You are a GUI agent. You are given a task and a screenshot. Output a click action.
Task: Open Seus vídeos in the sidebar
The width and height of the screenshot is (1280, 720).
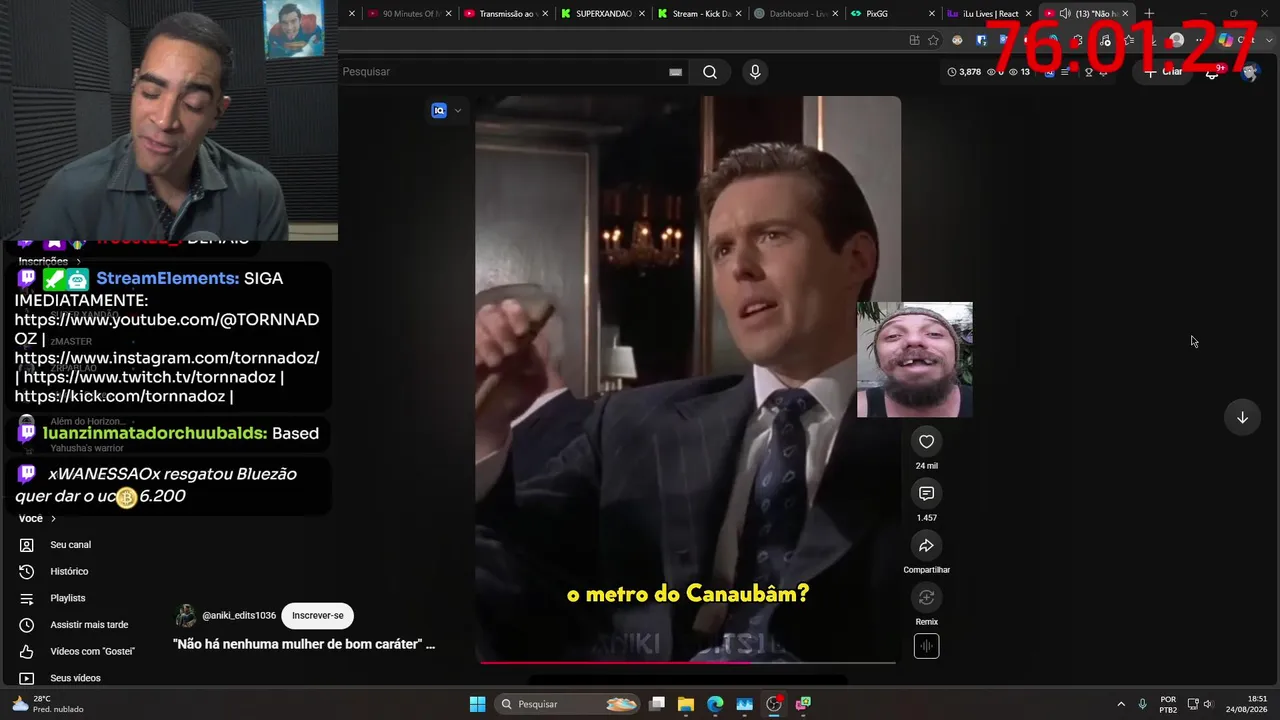(x=75, y=678)
